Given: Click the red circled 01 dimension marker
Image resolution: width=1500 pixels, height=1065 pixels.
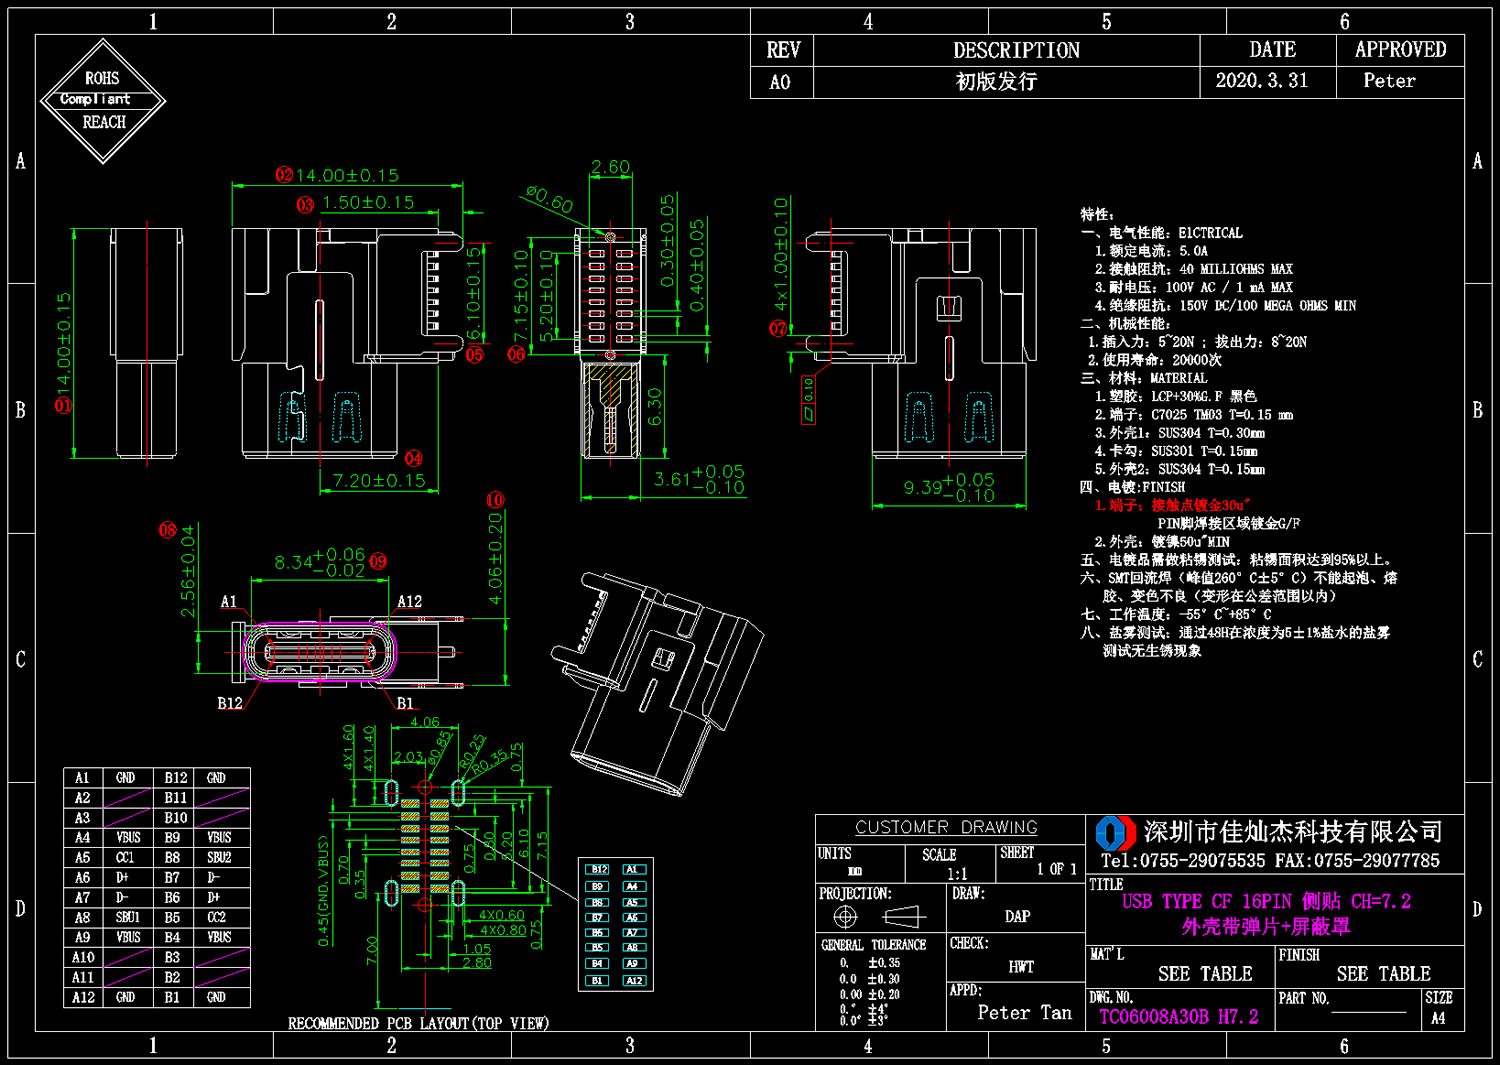Looking at the screenshot, I should (64, 405).
